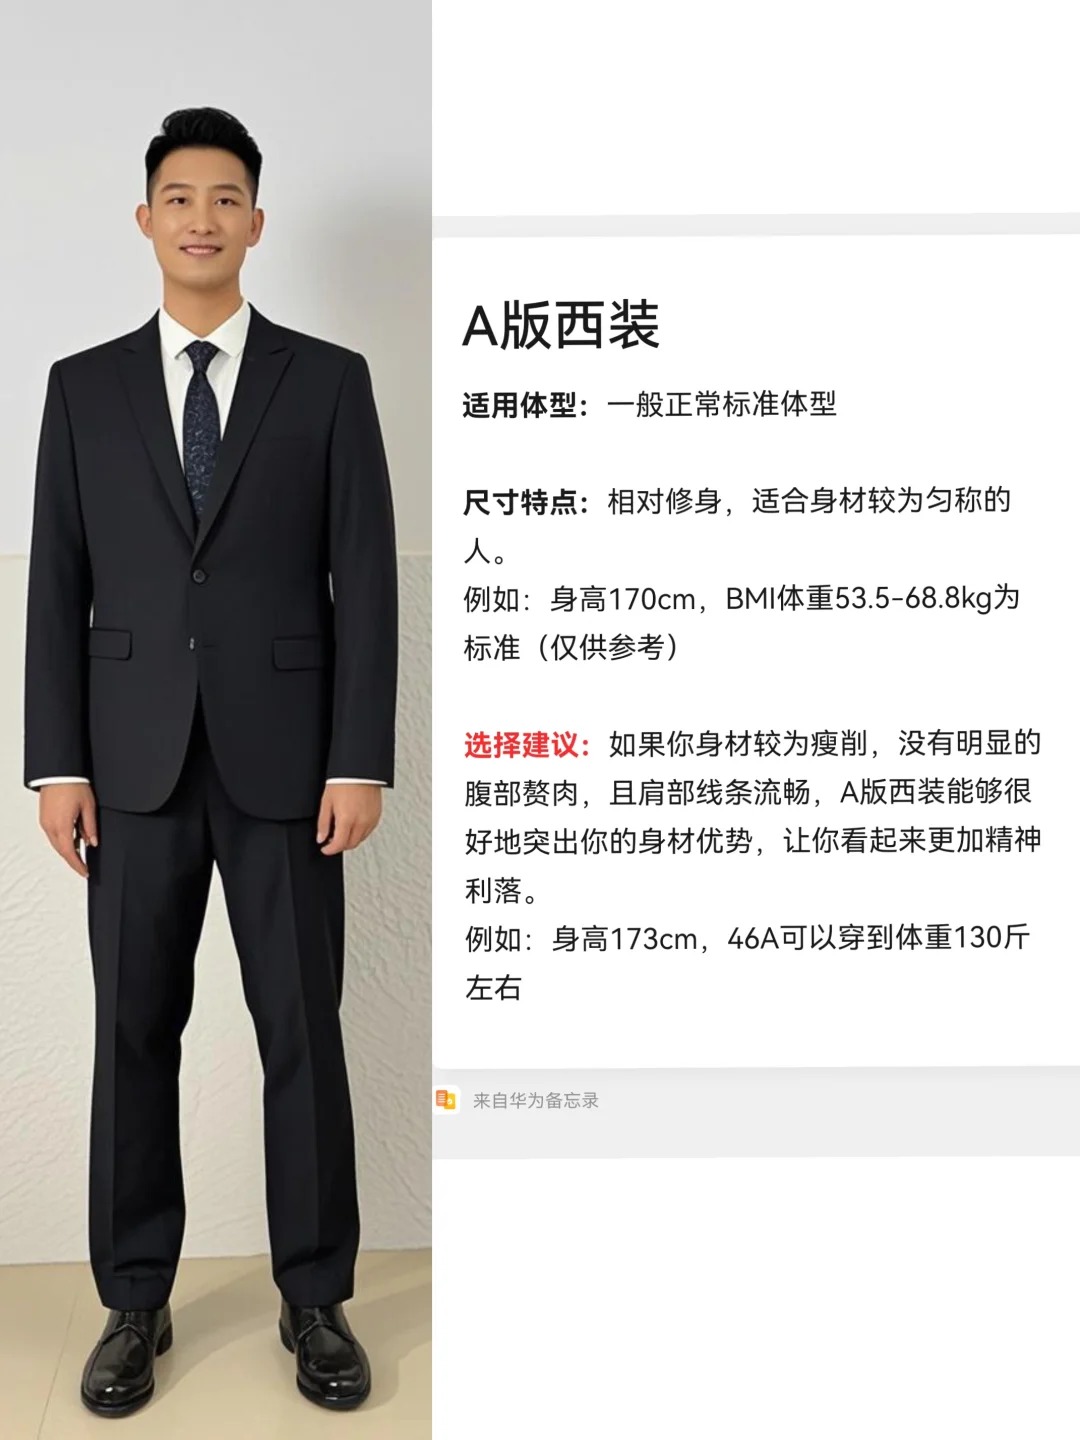This screenshot has width=1080, height=1440.
Task: Click the top jacket button
Action: [x=199, y=575]
